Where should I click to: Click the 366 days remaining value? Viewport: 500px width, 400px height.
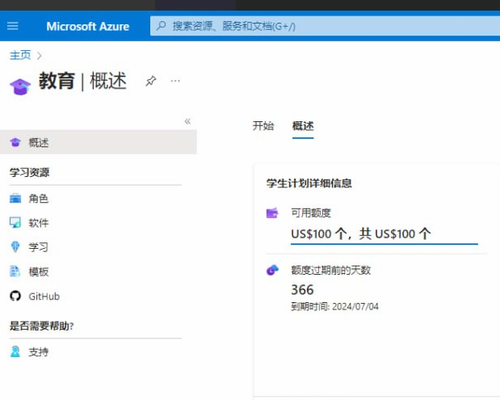[302, 290]
